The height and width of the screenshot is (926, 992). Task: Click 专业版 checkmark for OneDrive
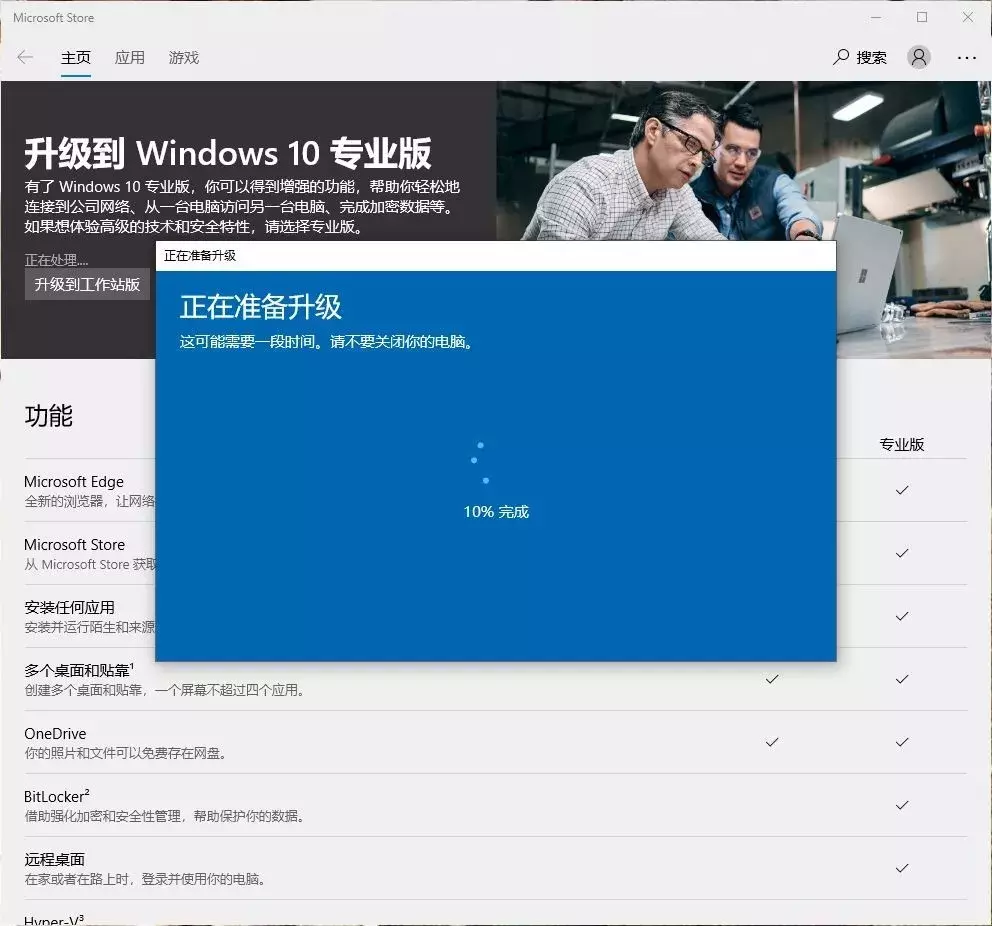pos(902,742)
